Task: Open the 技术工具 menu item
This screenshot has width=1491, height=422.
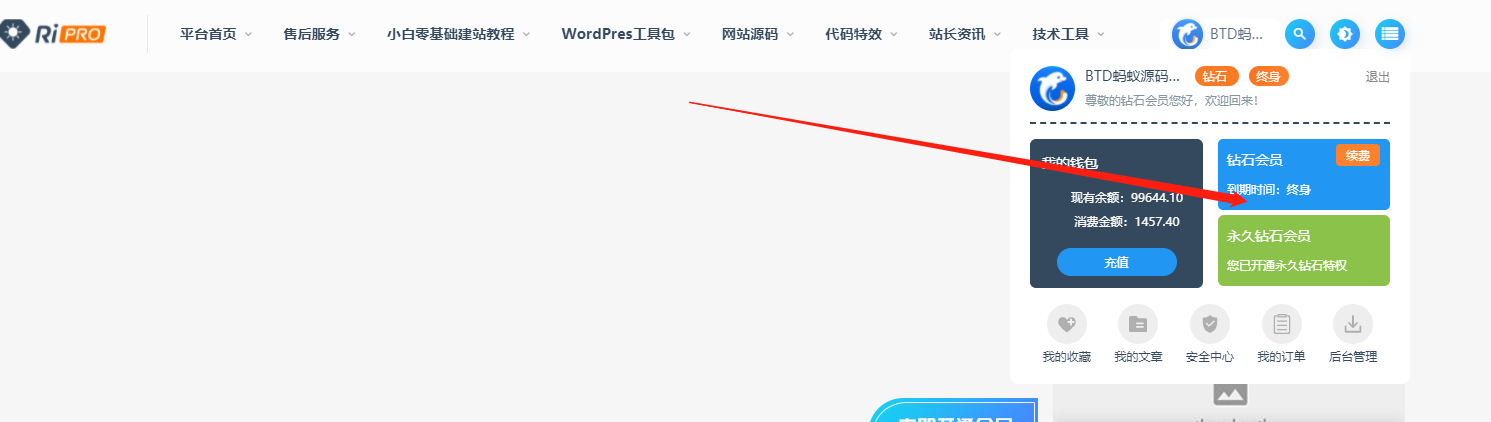Action: [x=1069, y=34]
